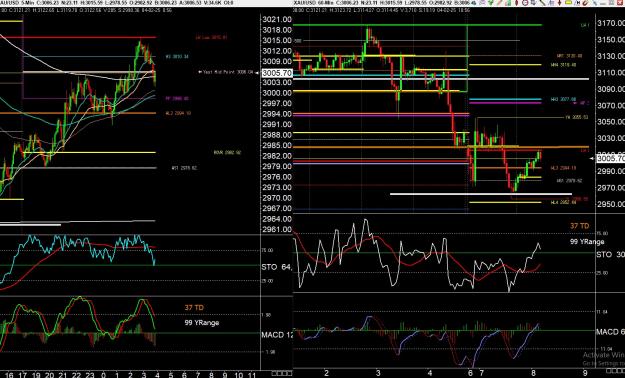Select the dark diagonal line drawing tool

click(x=542, y=2)
